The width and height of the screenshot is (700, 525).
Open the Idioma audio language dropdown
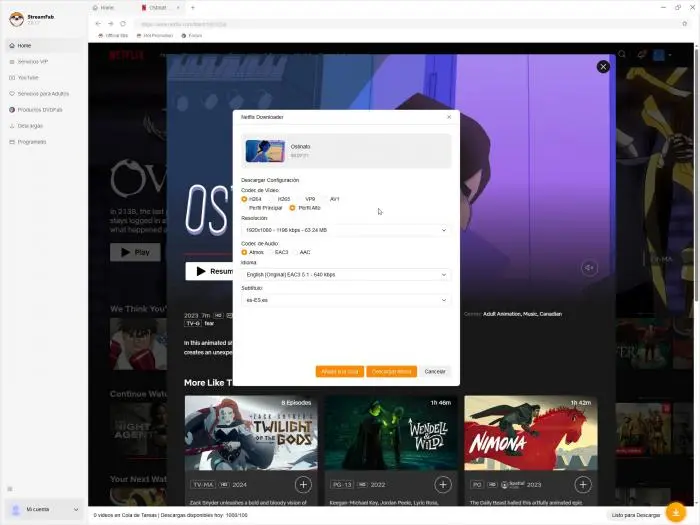pos(346,275)
